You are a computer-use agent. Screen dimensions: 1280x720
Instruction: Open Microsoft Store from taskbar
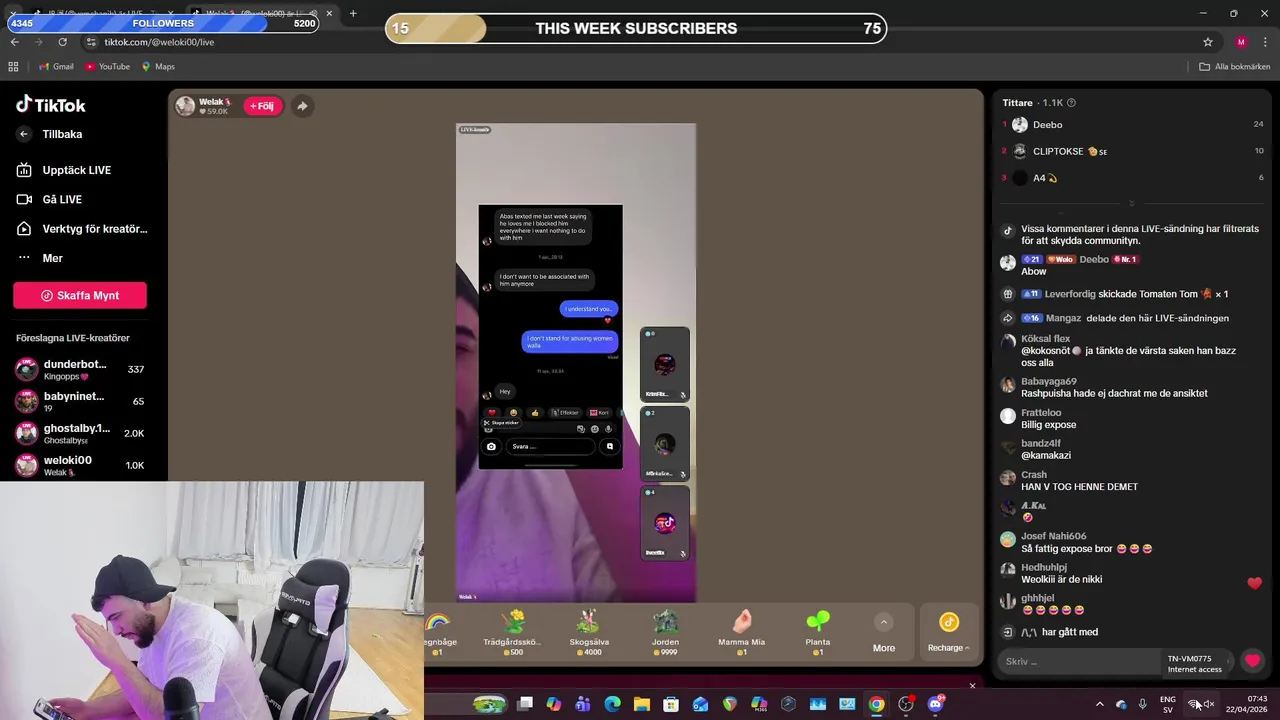pyautogui.click(x=671, y=704)
